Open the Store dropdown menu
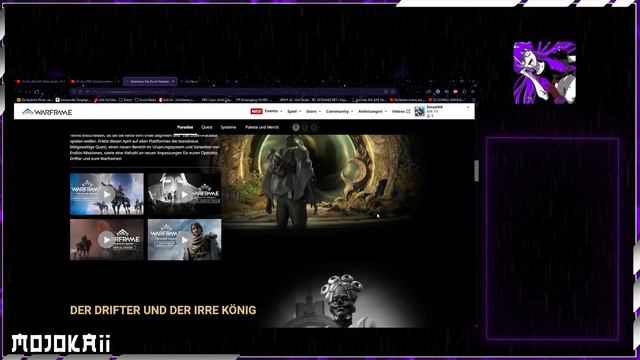Viewport: 640px width, 360px height. (313, 111)
